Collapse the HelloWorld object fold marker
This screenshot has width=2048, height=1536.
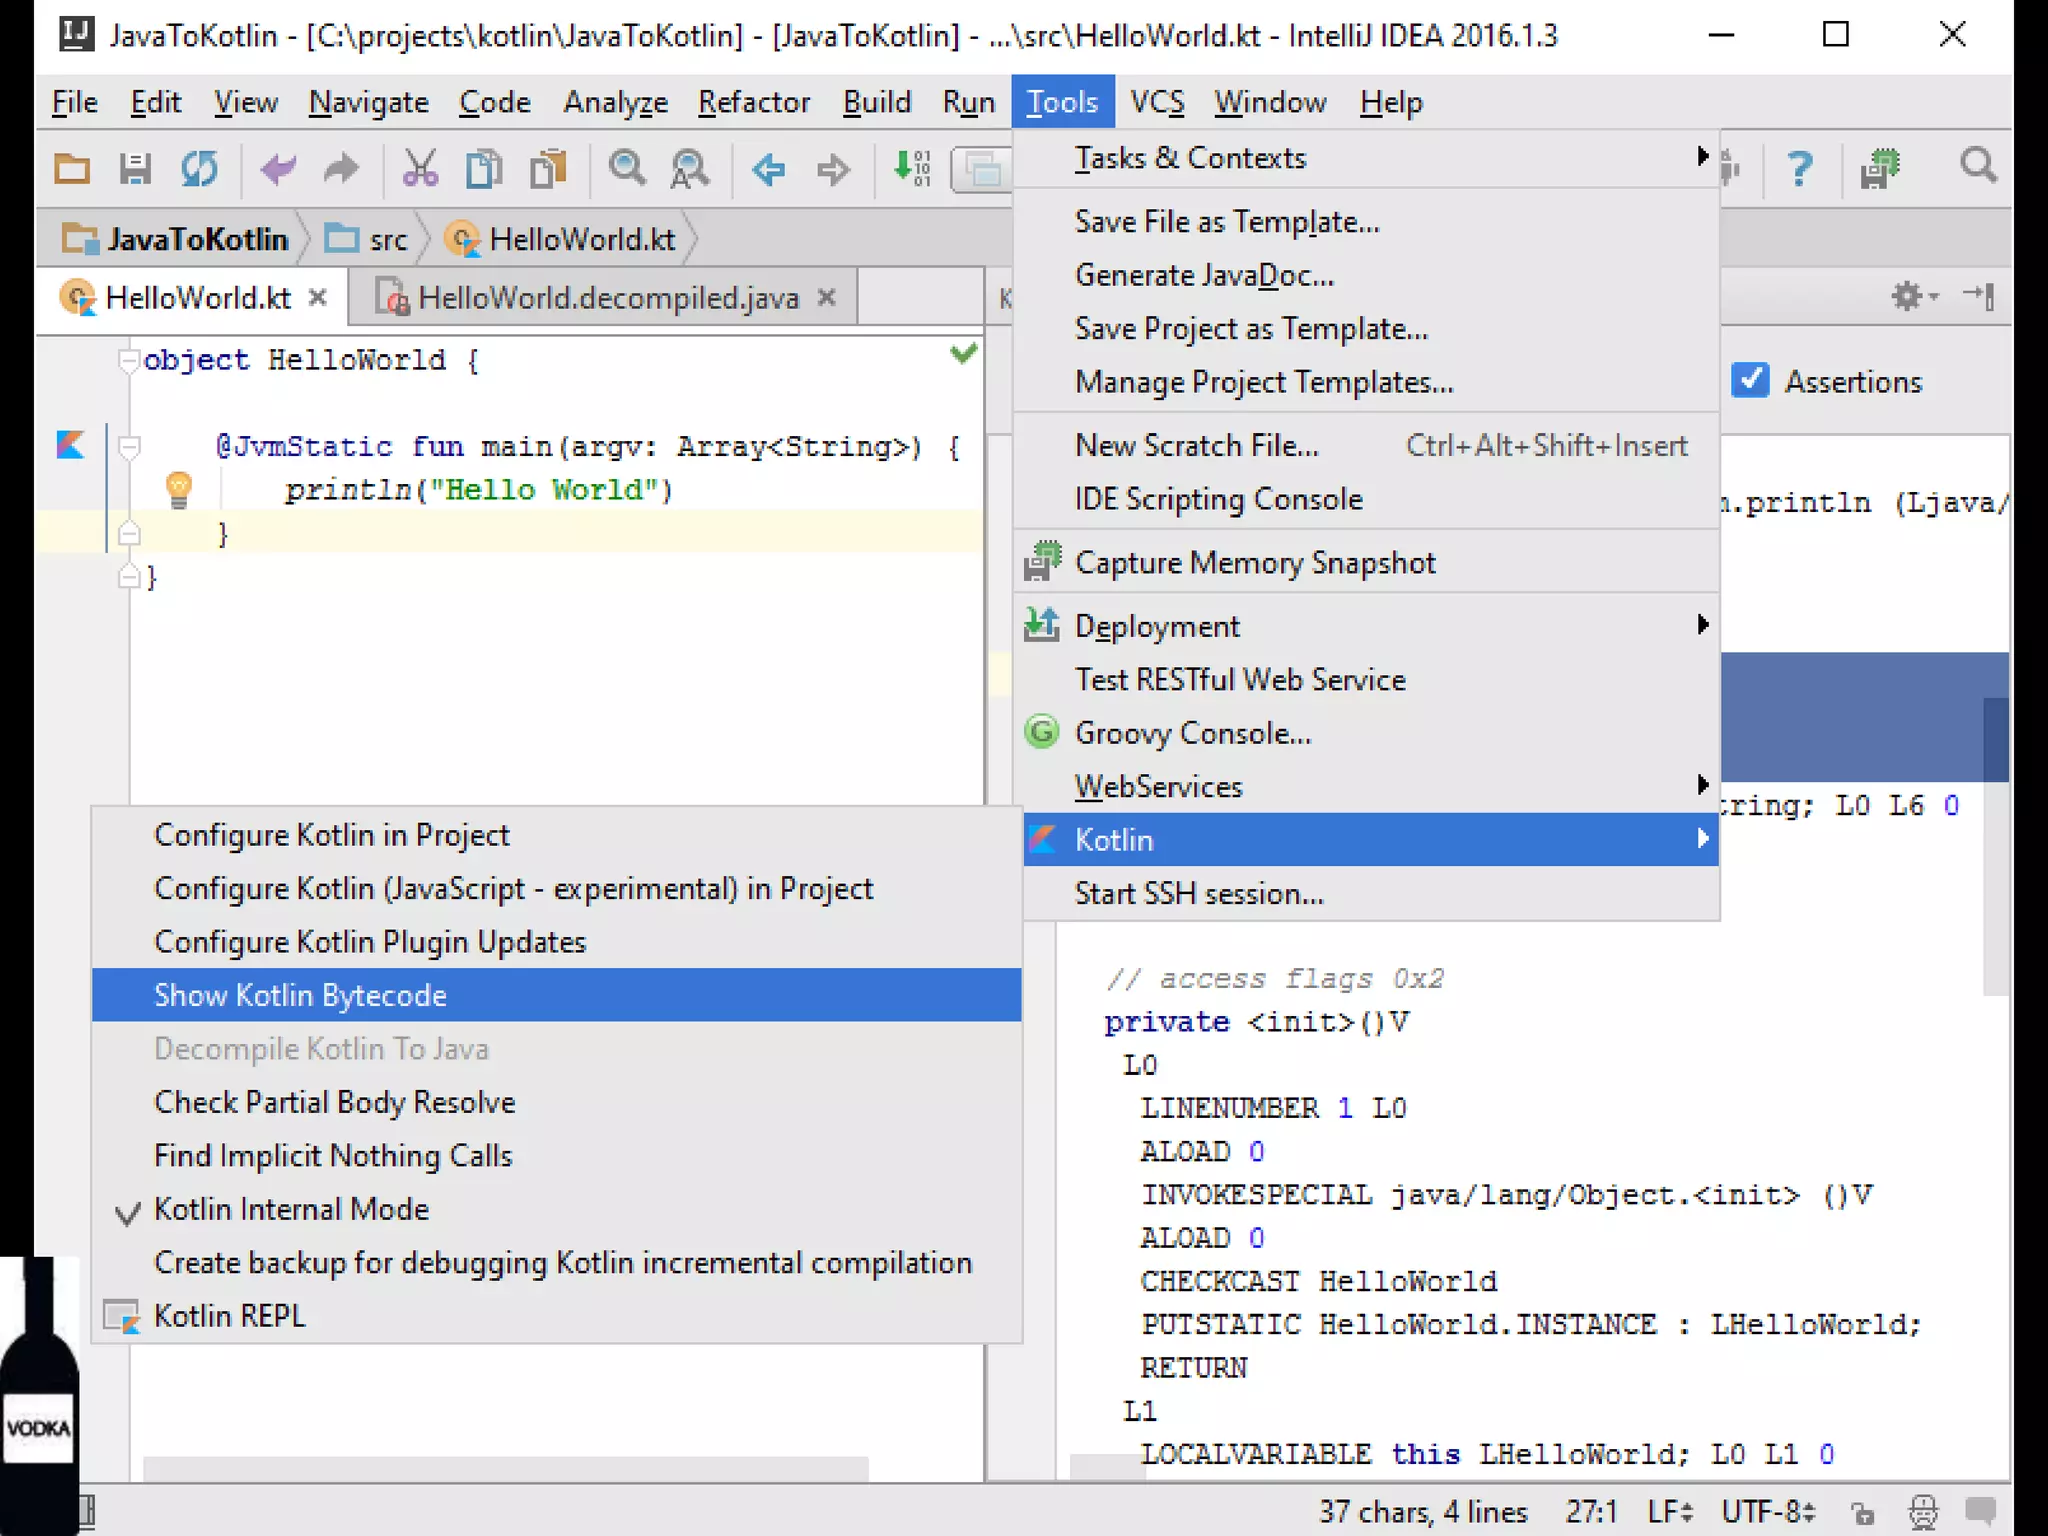point(128,360)
